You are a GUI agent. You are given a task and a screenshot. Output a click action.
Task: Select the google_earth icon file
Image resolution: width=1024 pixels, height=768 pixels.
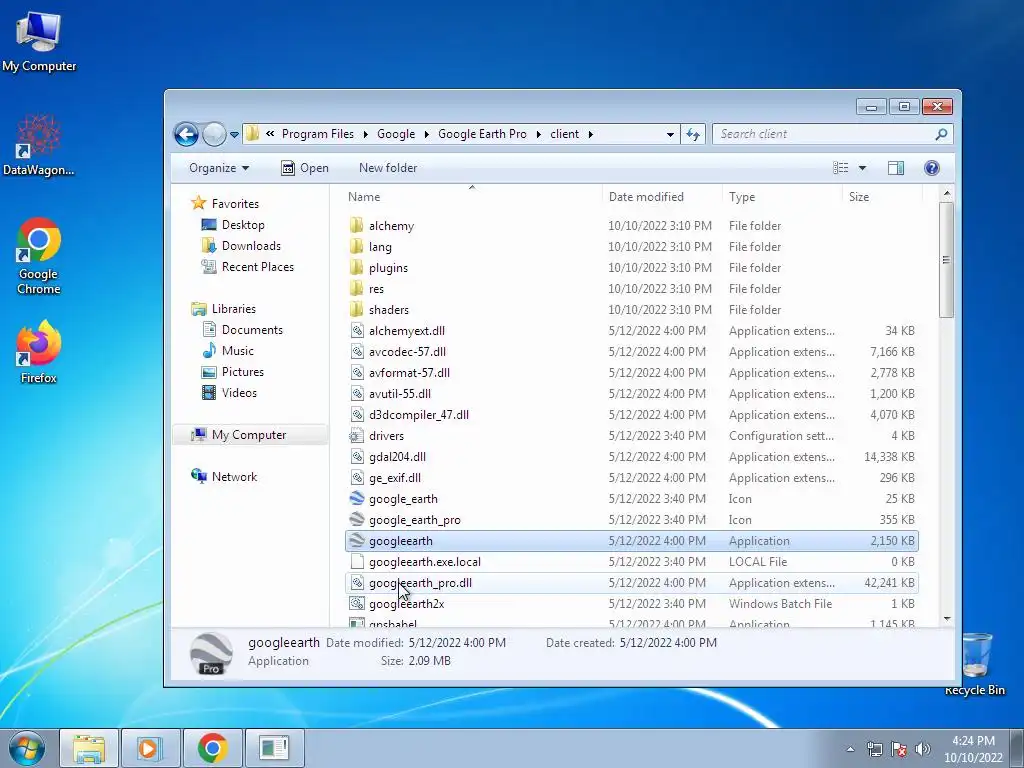[x=357, y=498]
